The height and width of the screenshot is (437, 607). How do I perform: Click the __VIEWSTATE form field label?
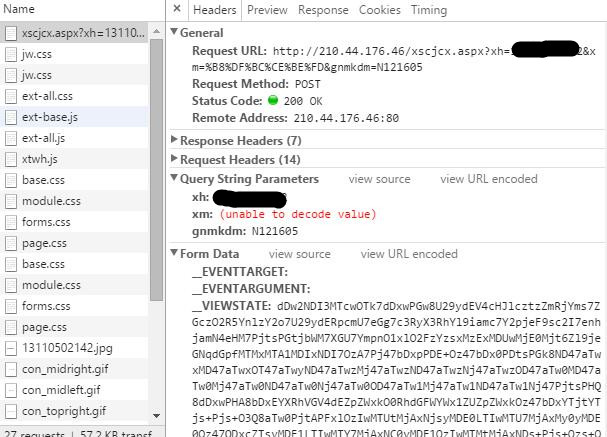[x=231, y=306]
